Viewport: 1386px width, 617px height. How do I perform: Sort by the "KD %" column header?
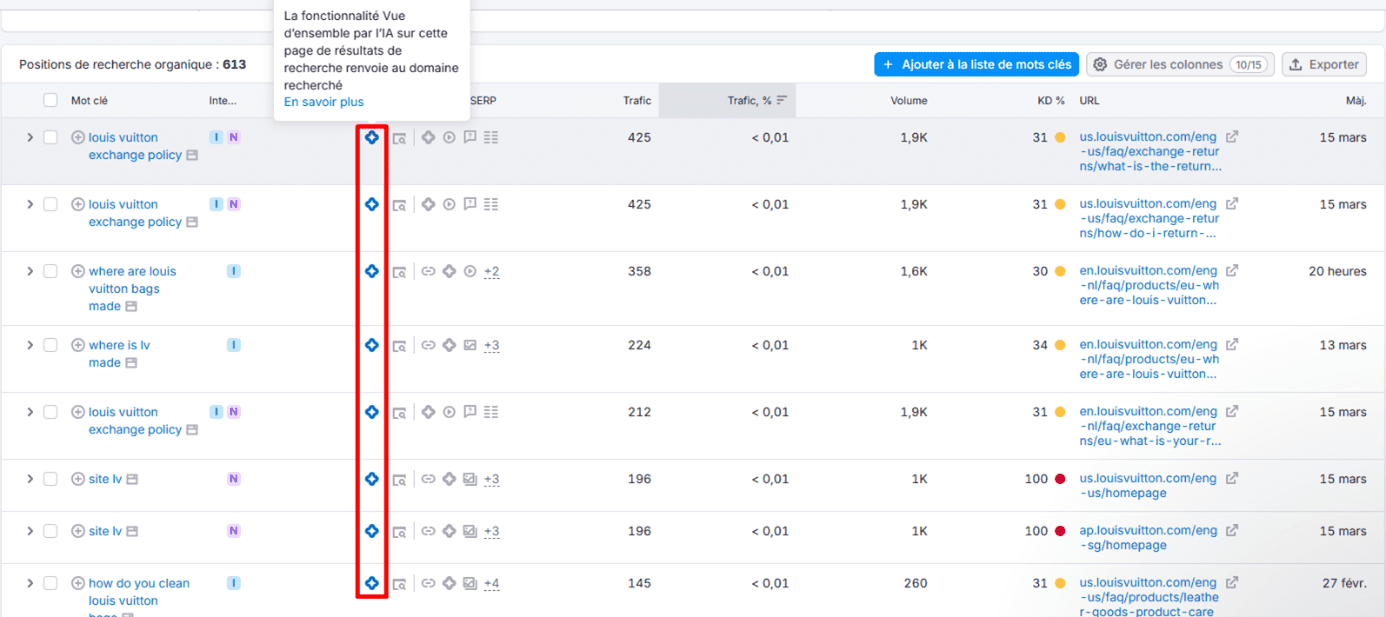1051,100
